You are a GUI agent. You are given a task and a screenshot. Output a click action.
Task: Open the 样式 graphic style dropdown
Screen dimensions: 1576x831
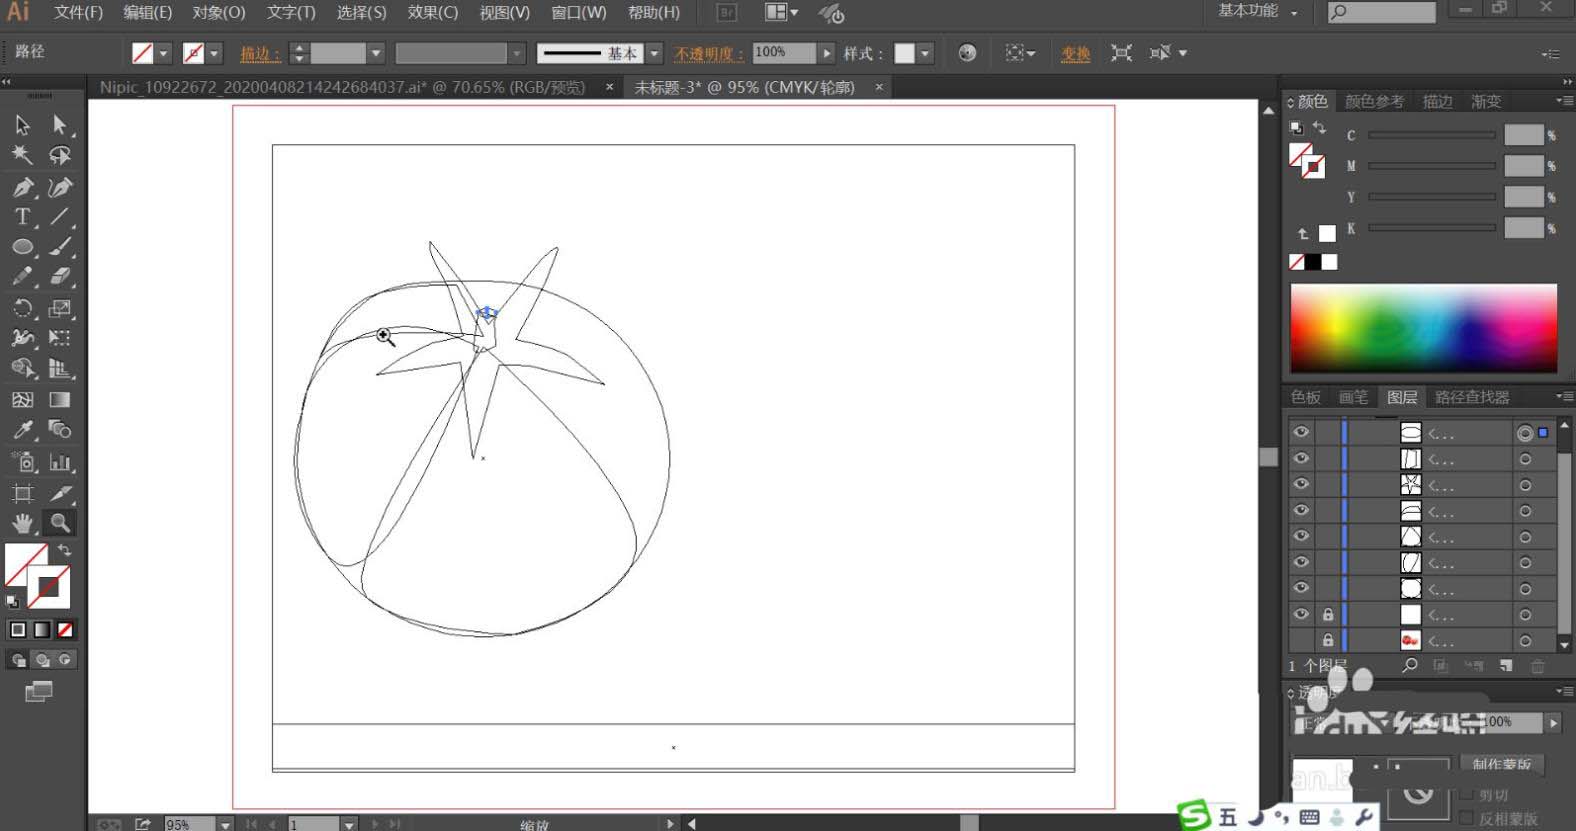coord(925,53)
